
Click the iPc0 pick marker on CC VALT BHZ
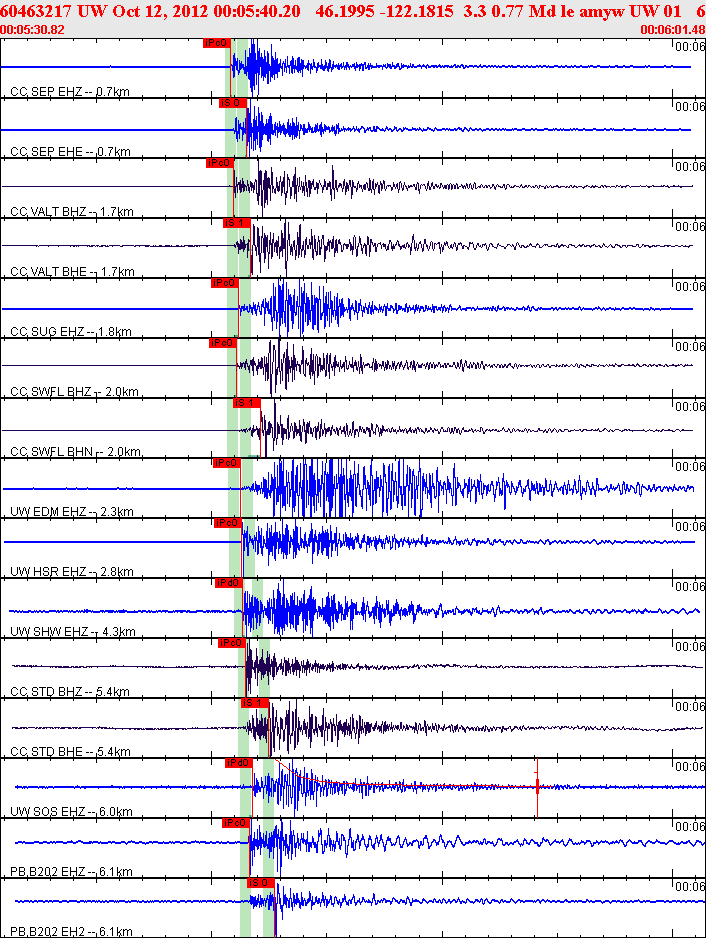click(220, 163)
